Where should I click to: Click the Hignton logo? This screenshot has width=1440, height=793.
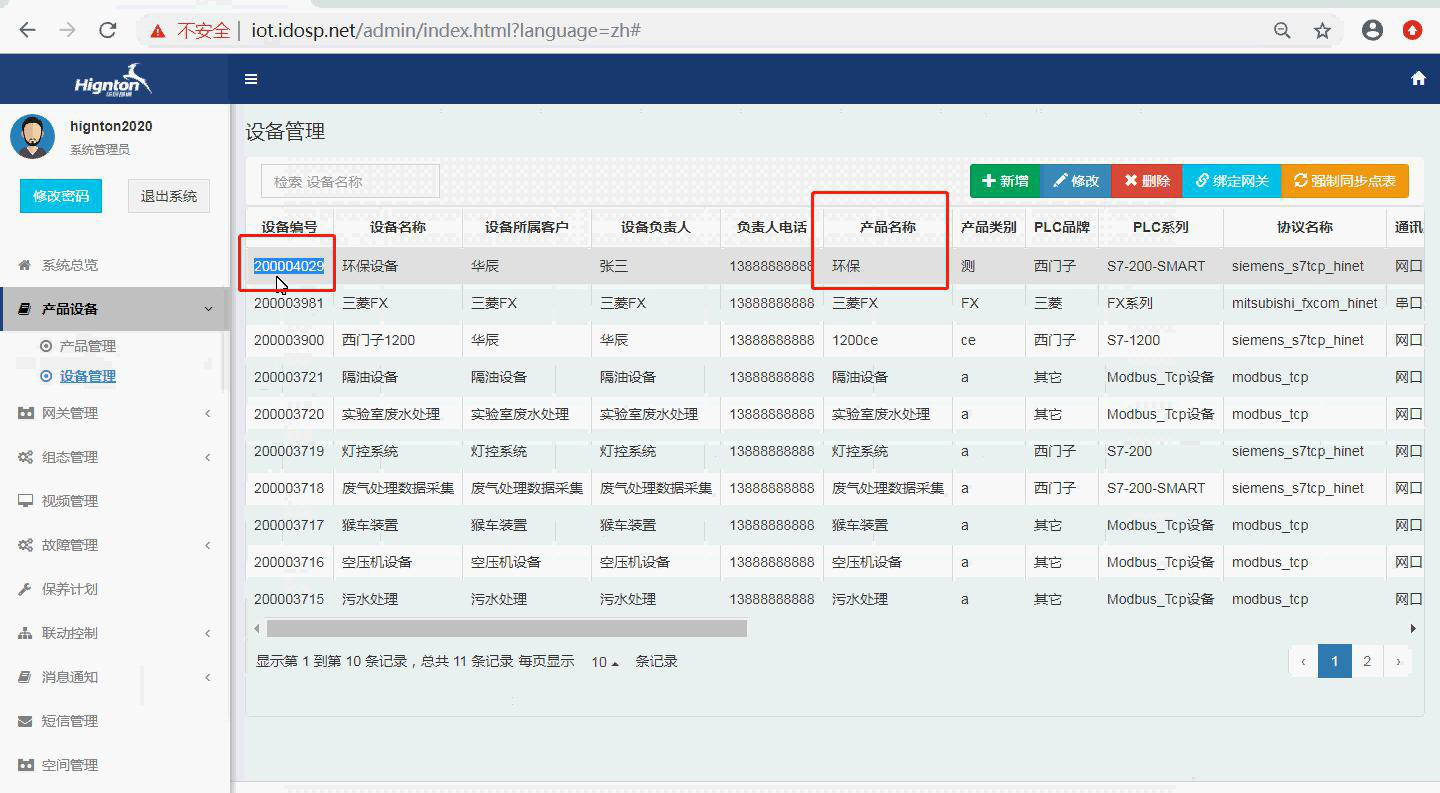point(113,78)
